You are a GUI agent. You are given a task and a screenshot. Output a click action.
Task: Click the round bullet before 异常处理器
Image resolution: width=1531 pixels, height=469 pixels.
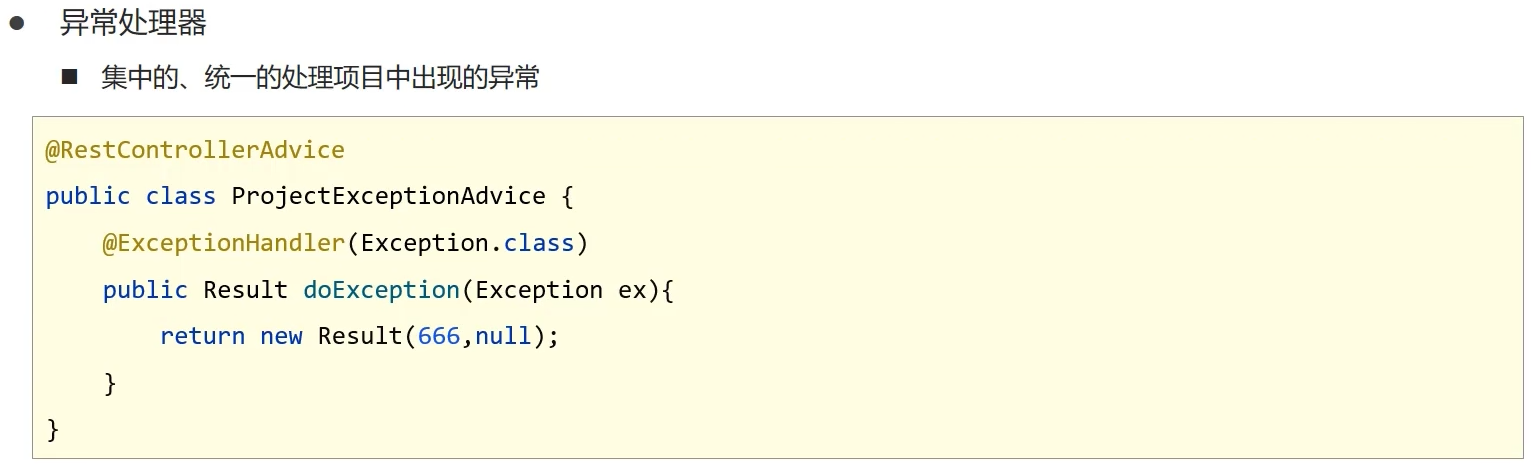(17, 24)
